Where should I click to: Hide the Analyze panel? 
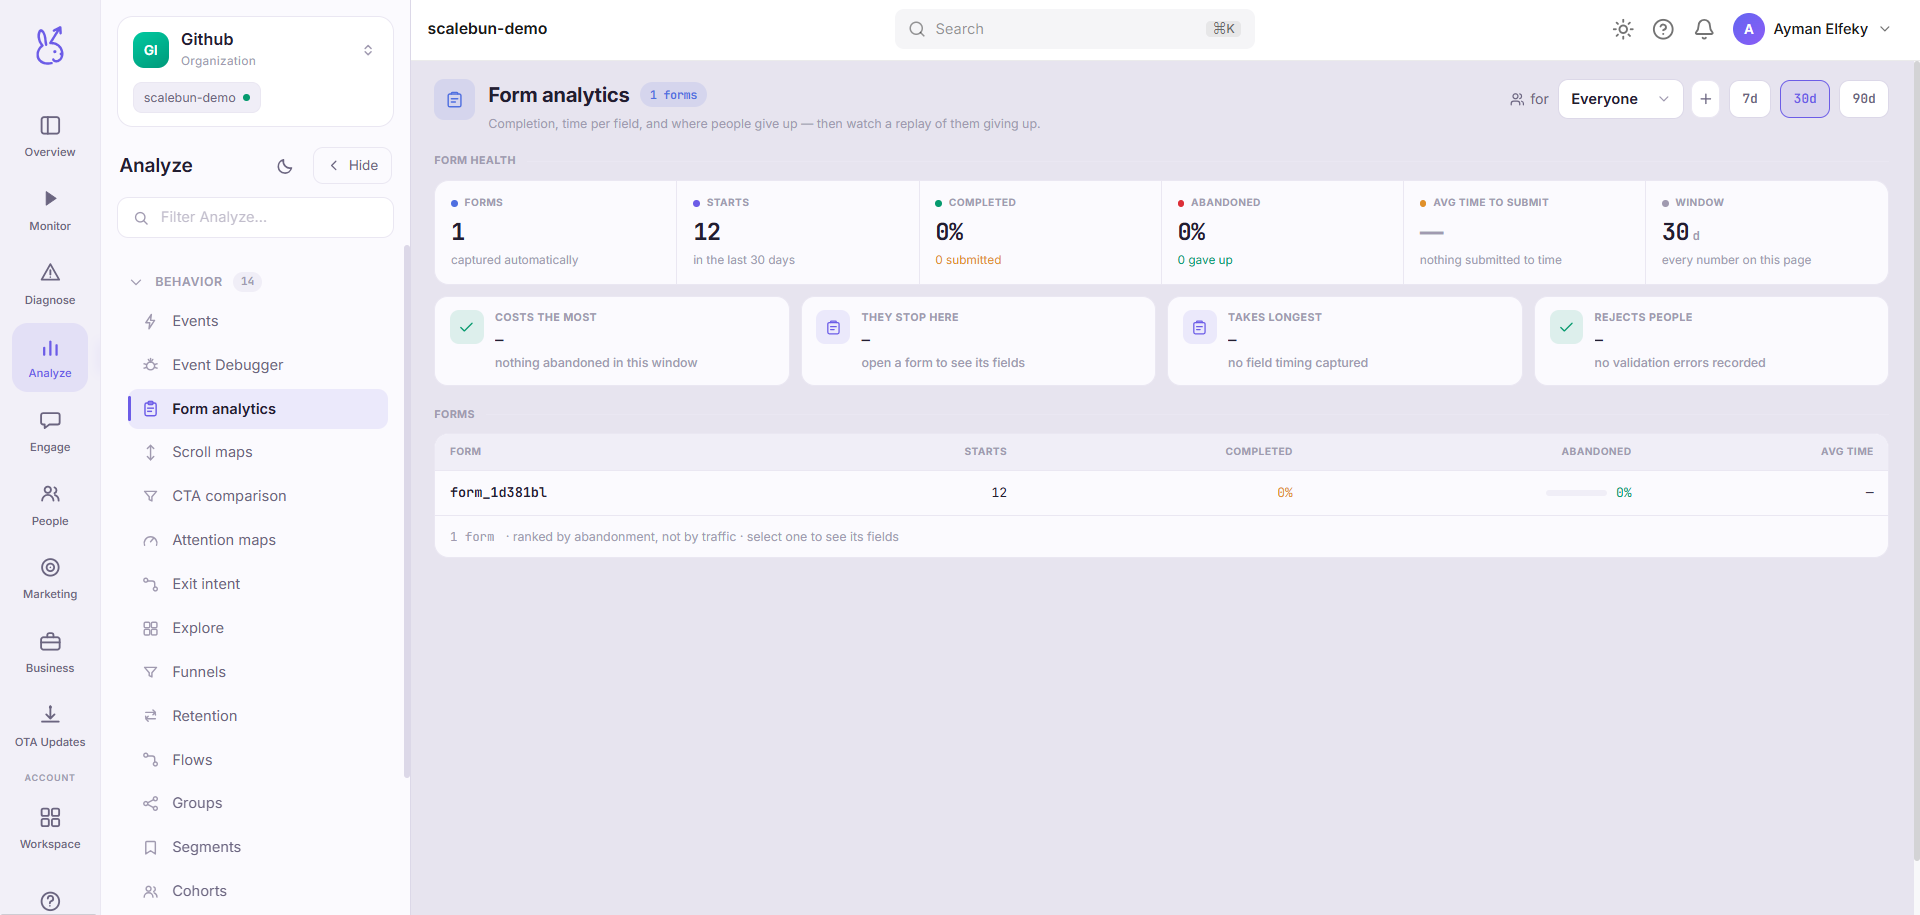(x=353, y=166)
